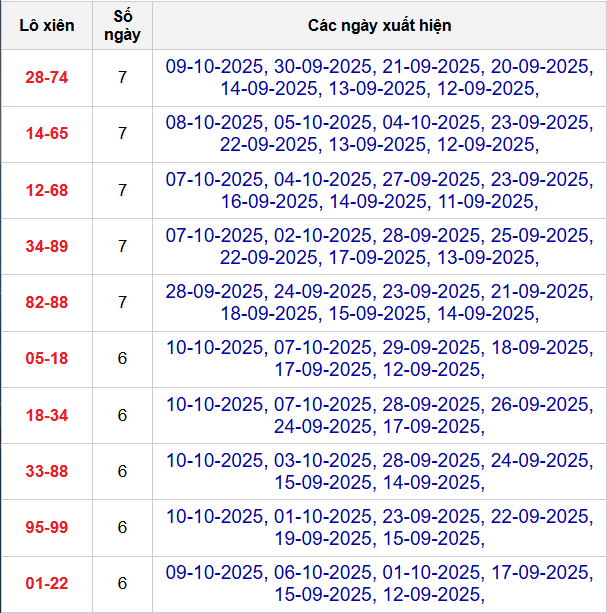The height and width of the screenshot is (613, 607).
Task: Open the 01-22 lô xiên entry
Action: (x=46, y=583)
